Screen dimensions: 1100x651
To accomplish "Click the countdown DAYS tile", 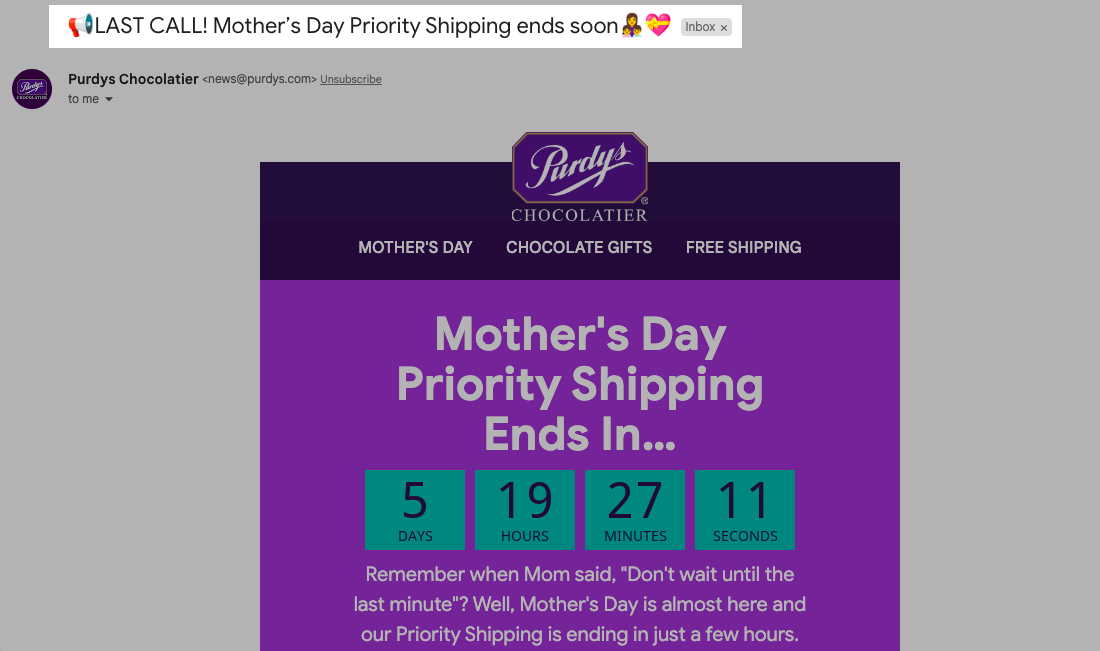I will [415, 510].
